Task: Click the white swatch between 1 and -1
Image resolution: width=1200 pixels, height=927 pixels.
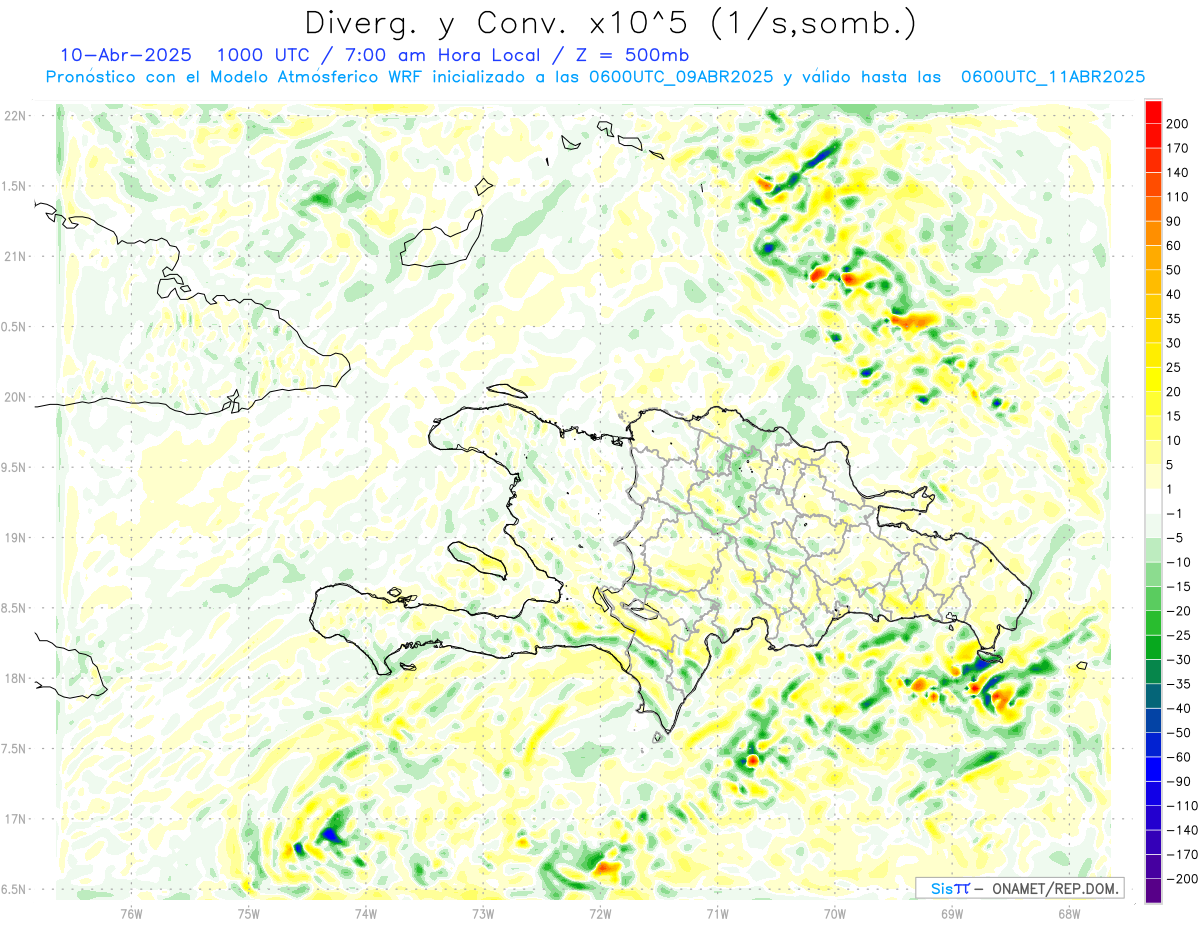Action: click(1153, 501)
